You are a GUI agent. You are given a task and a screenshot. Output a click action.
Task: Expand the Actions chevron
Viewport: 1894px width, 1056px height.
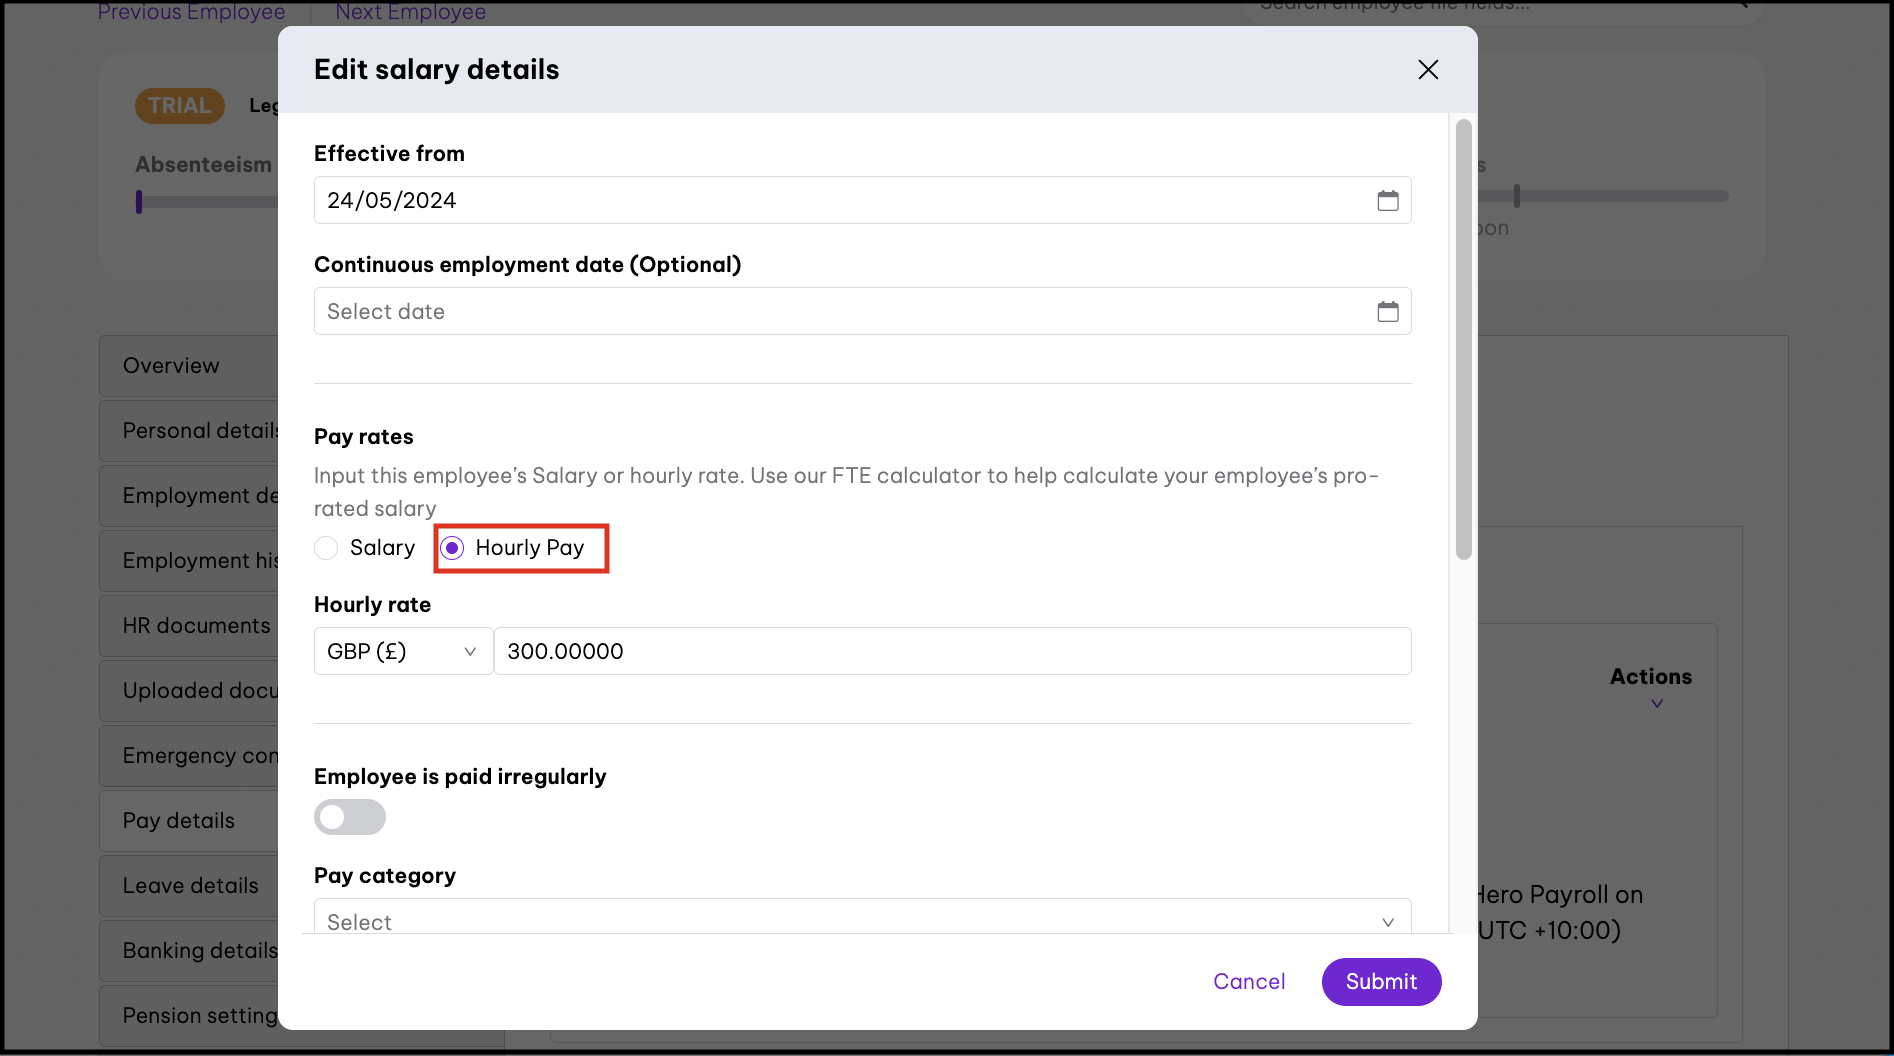pyautogui.click(x=1656, y=704)
